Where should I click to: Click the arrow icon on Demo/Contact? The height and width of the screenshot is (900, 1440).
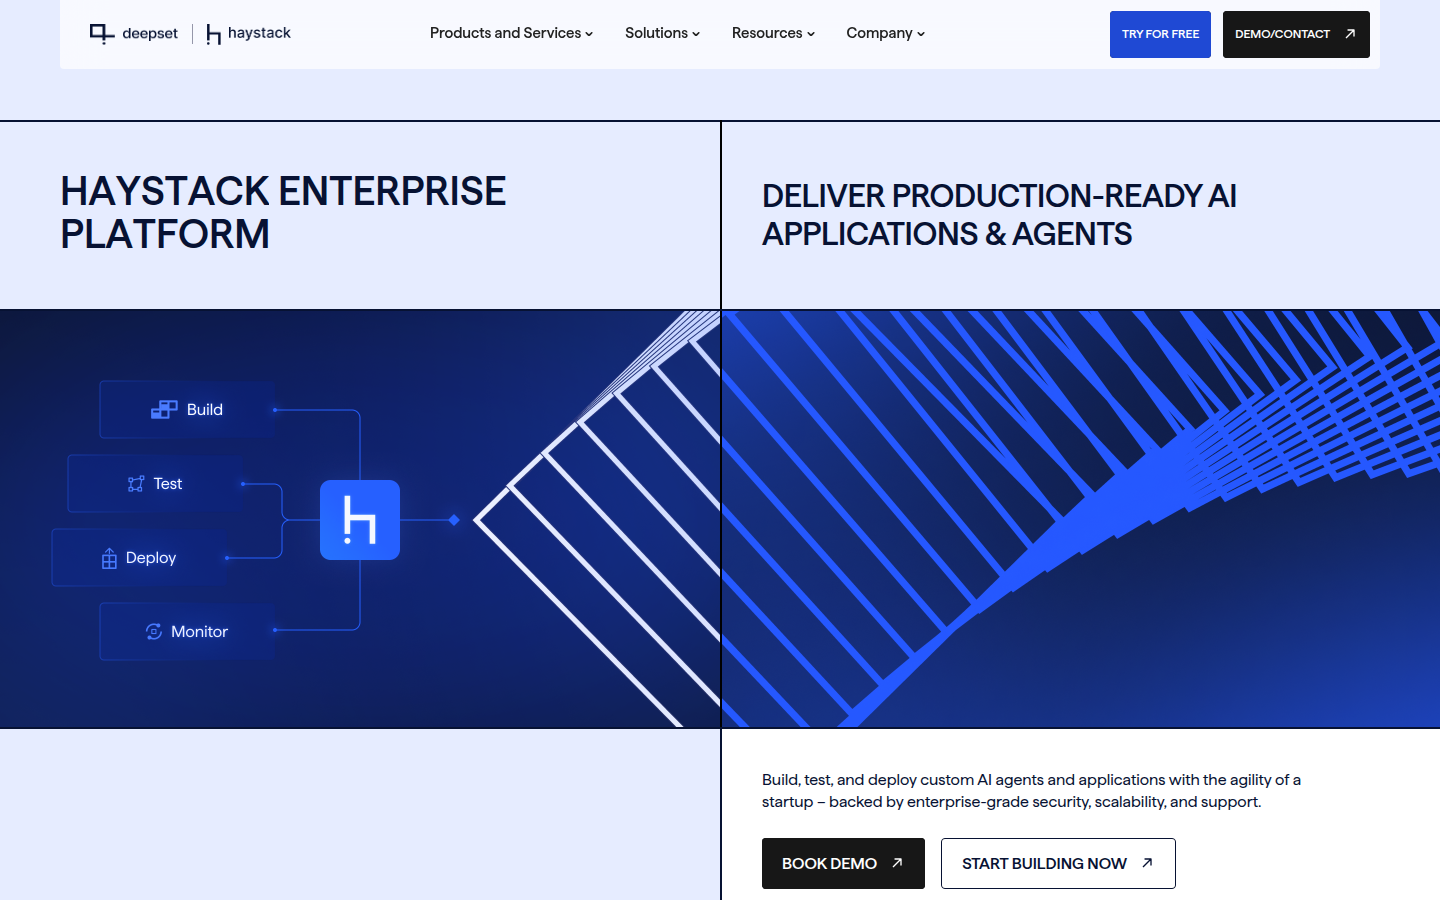1350,34
